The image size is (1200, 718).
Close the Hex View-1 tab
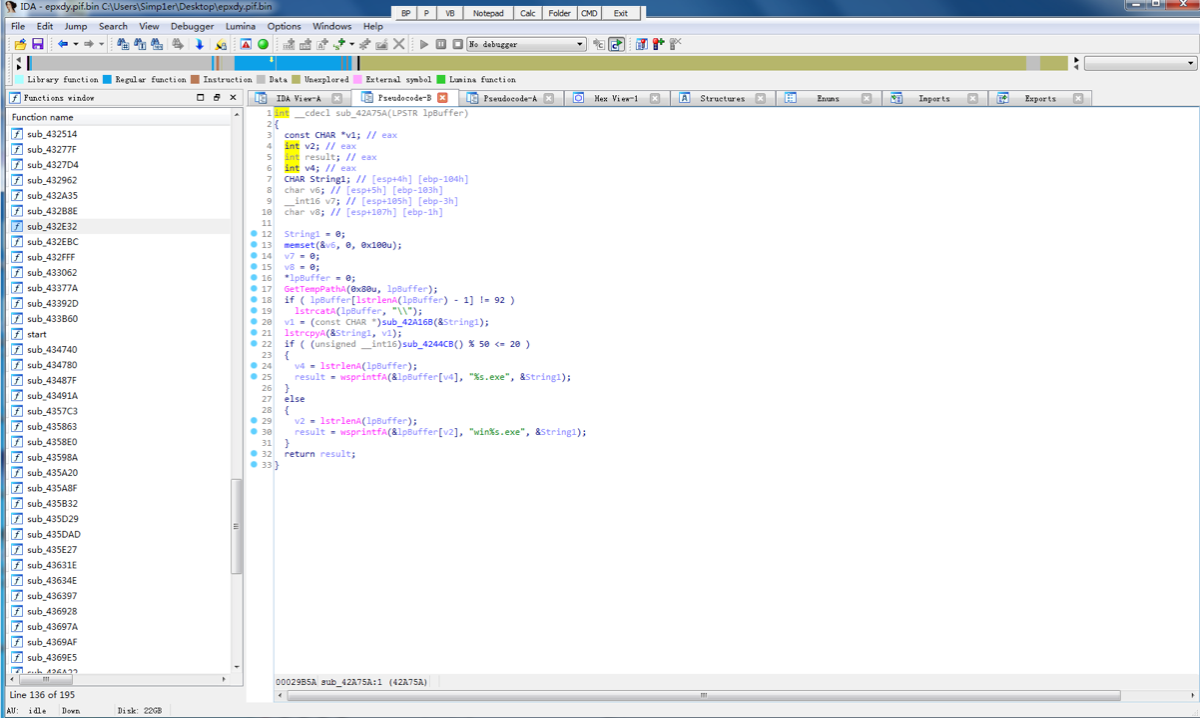tap(654, 98)
